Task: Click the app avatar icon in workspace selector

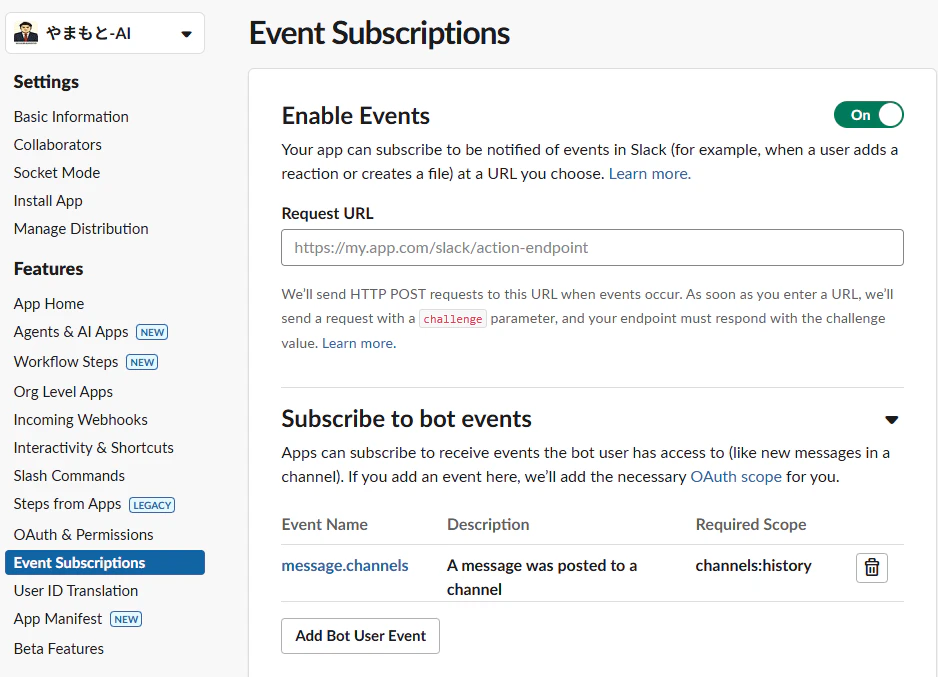Action: [26, 33]
